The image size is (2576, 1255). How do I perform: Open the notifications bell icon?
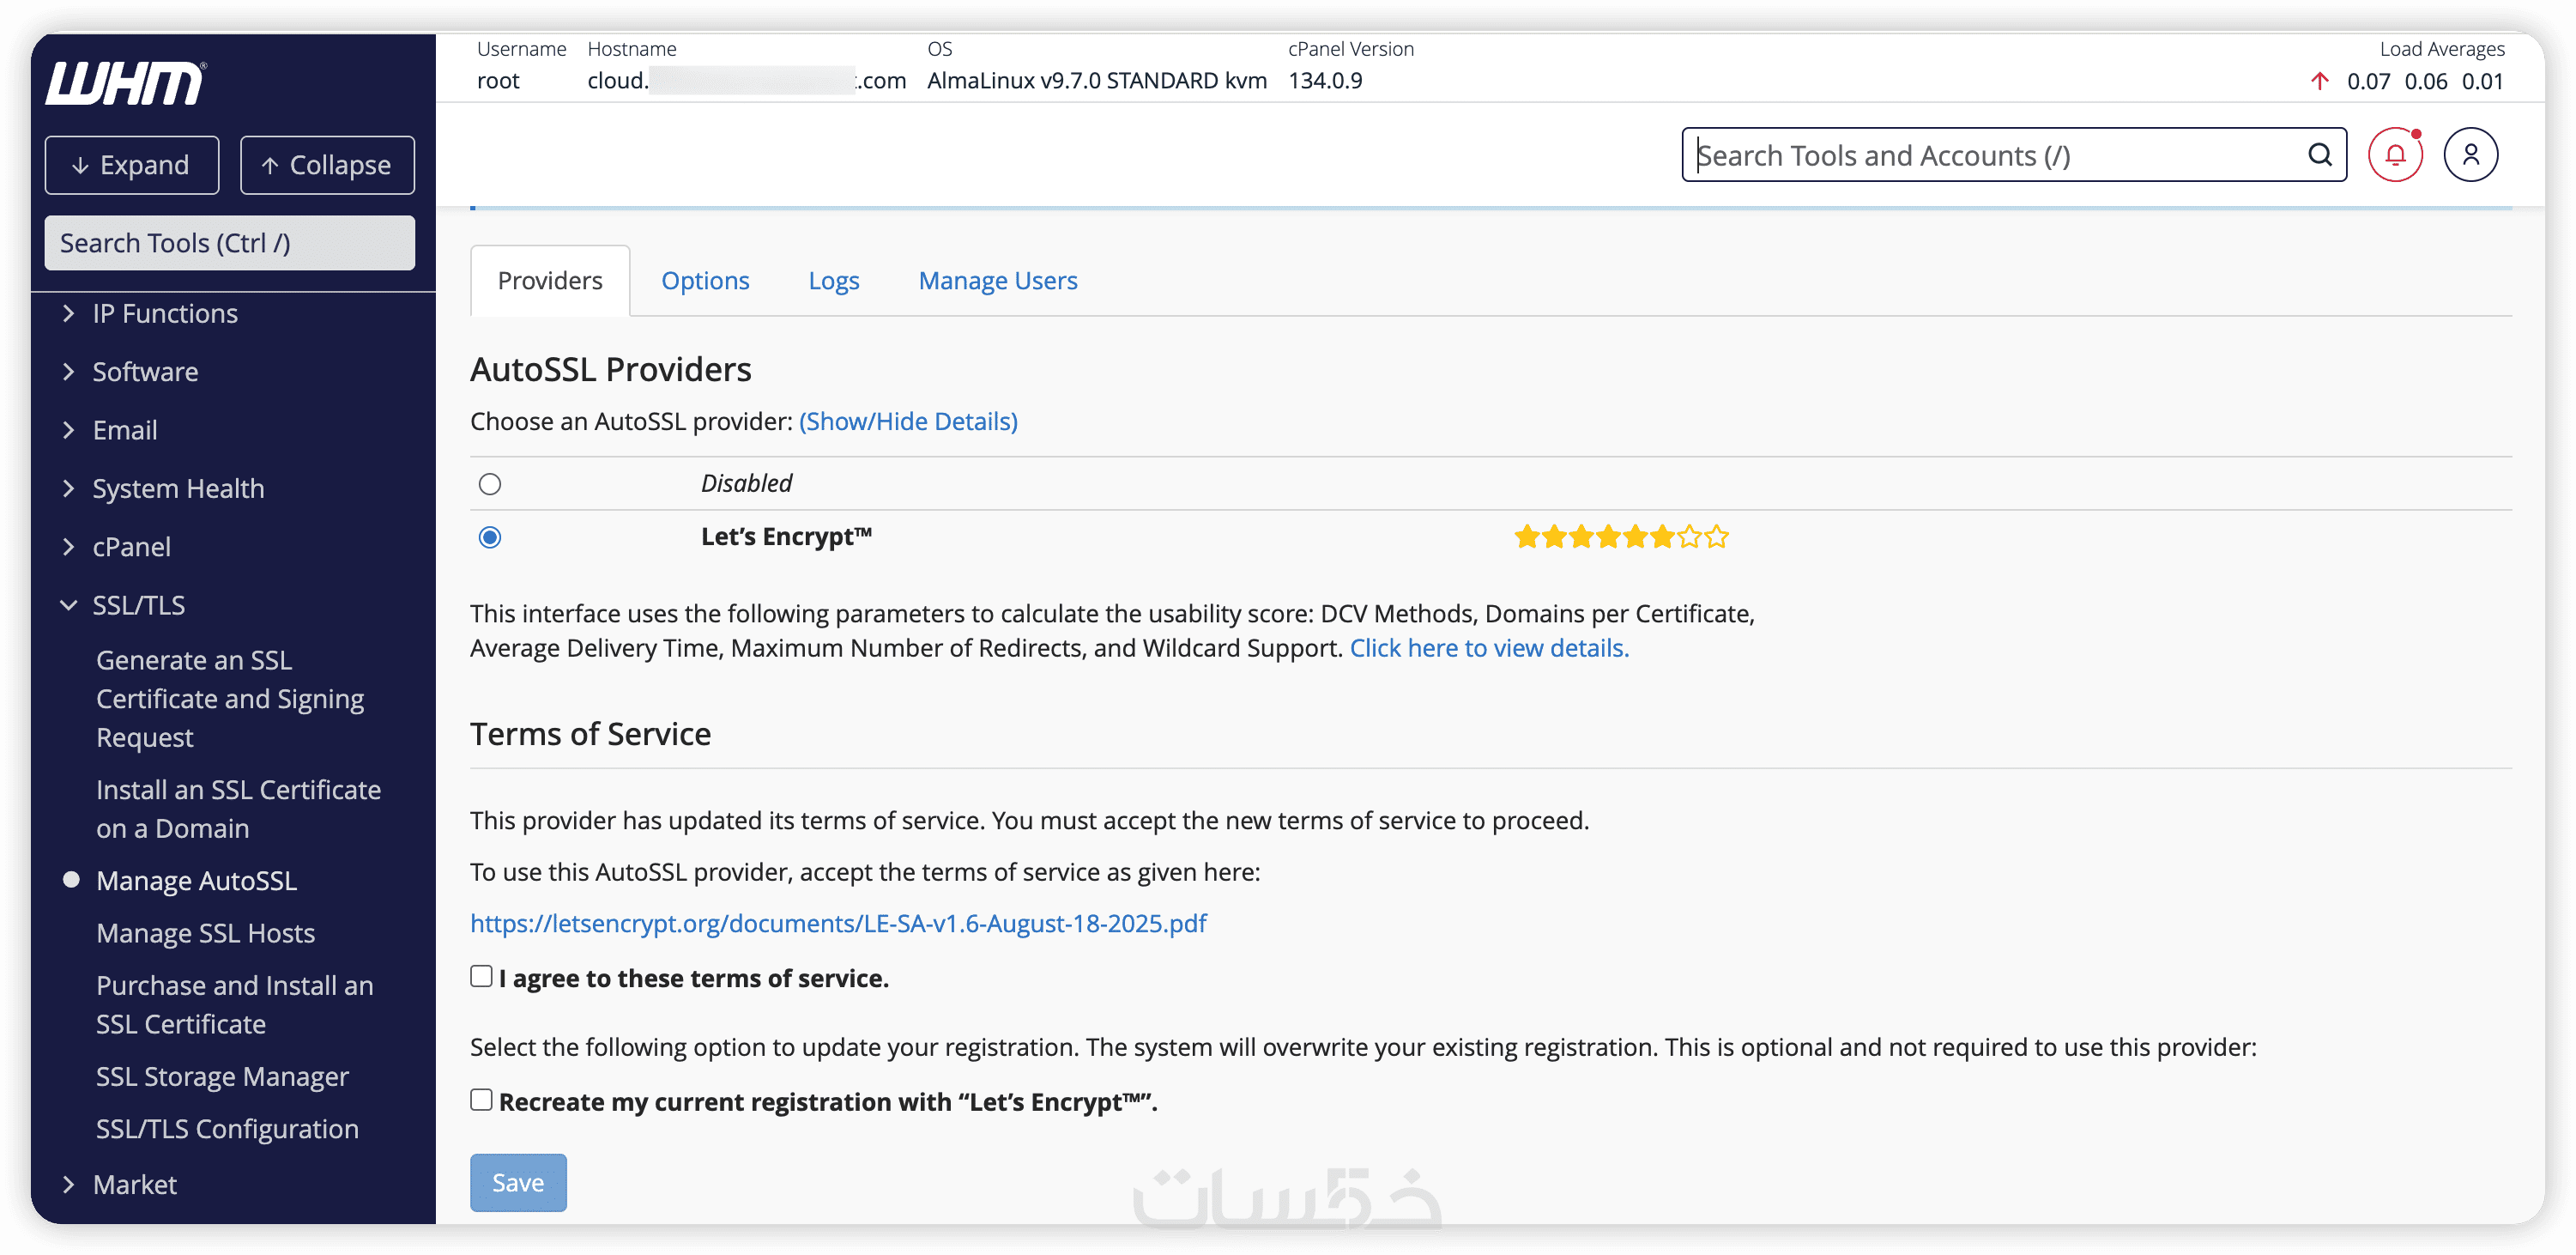pos(2395,155)
